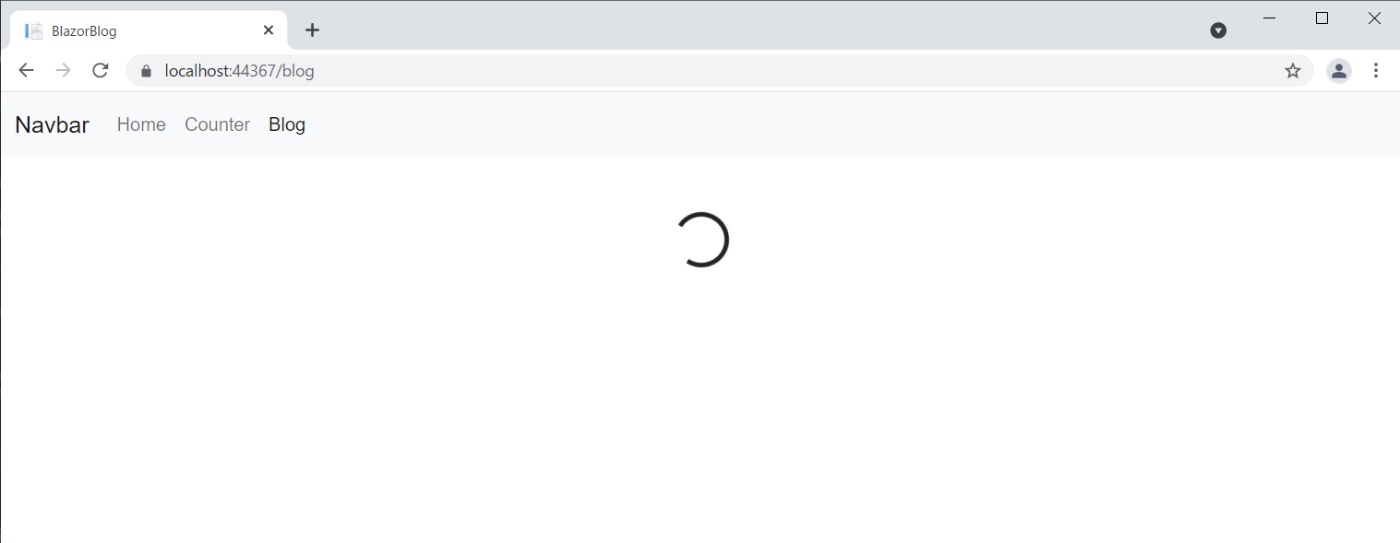View site information via the lock icon
This screenshot has width=1400, height=543.
tap(146, 71)
